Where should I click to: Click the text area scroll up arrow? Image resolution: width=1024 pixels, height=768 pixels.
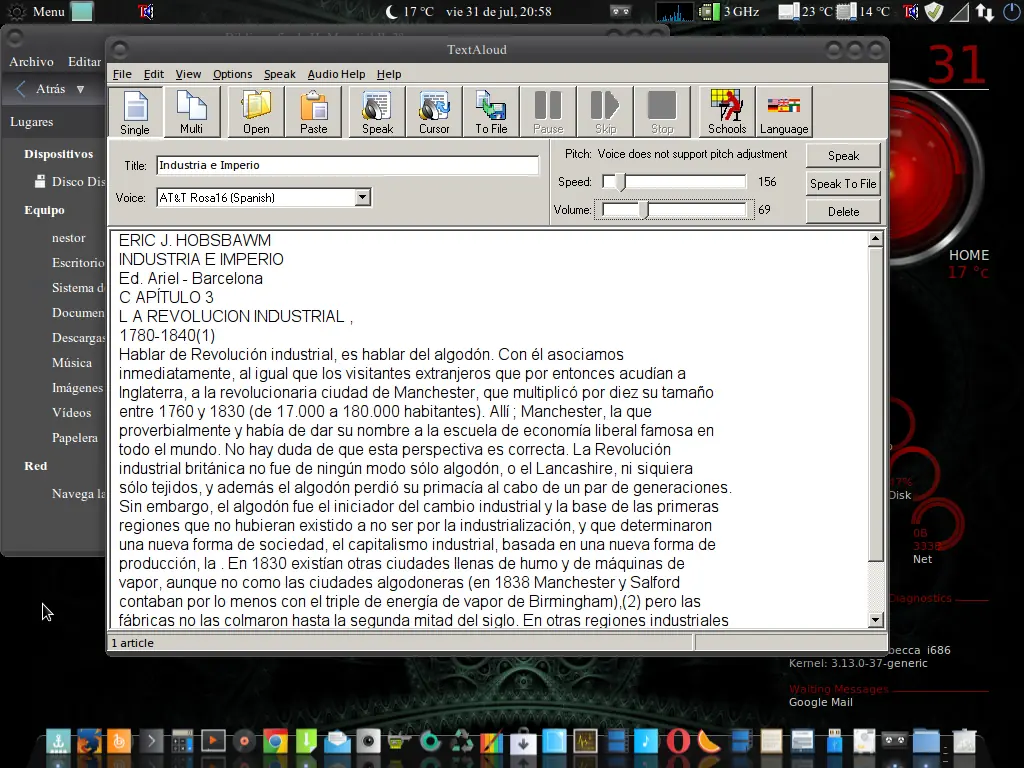pos(875,239)
